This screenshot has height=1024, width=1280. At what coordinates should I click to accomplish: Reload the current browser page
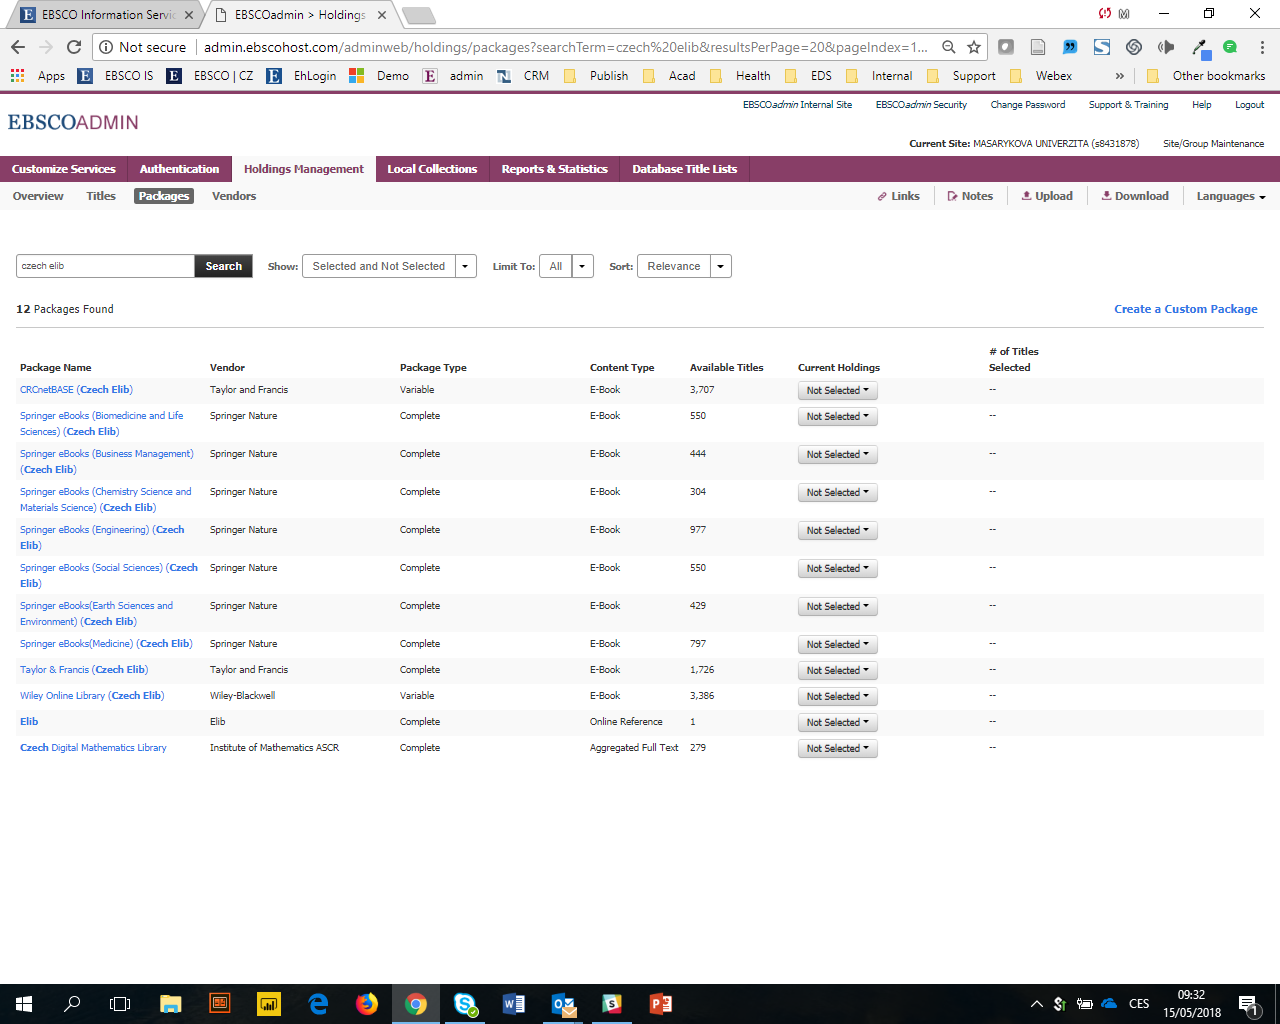pos(74,47)
